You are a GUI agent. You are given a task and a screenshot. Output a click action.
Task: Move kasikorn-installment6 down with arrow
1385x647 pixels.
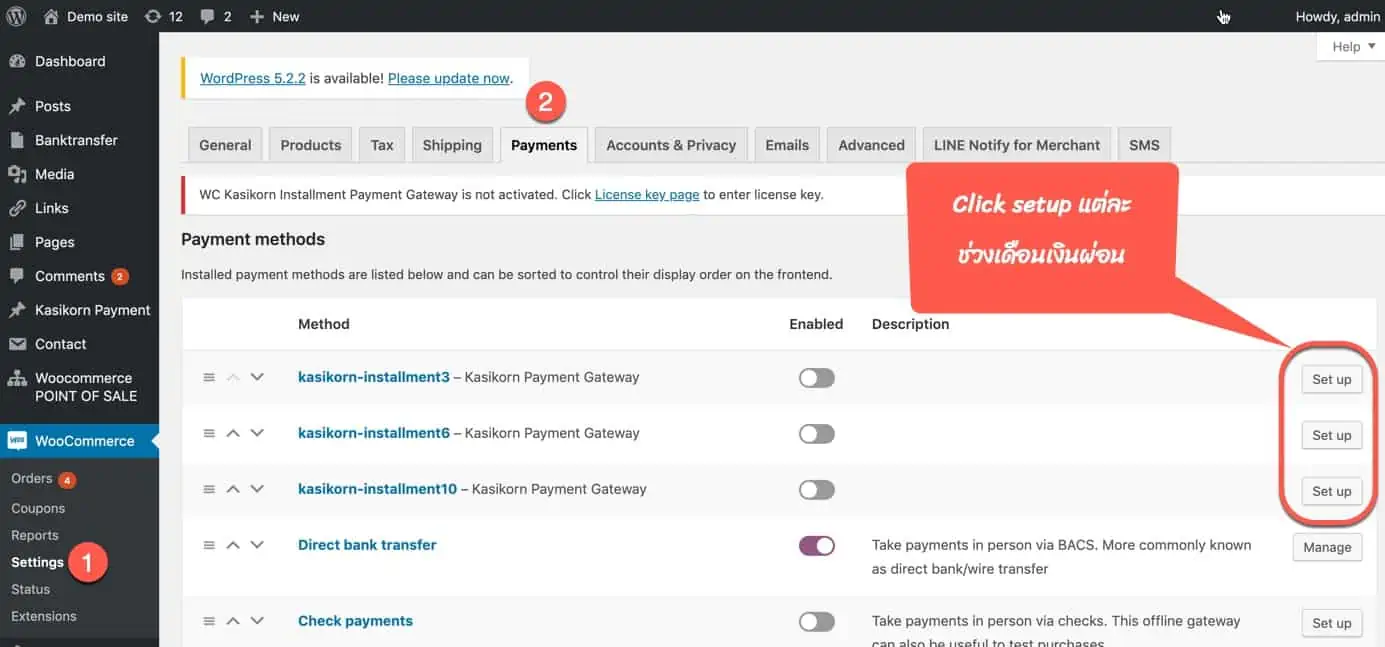tap(257, 433)
